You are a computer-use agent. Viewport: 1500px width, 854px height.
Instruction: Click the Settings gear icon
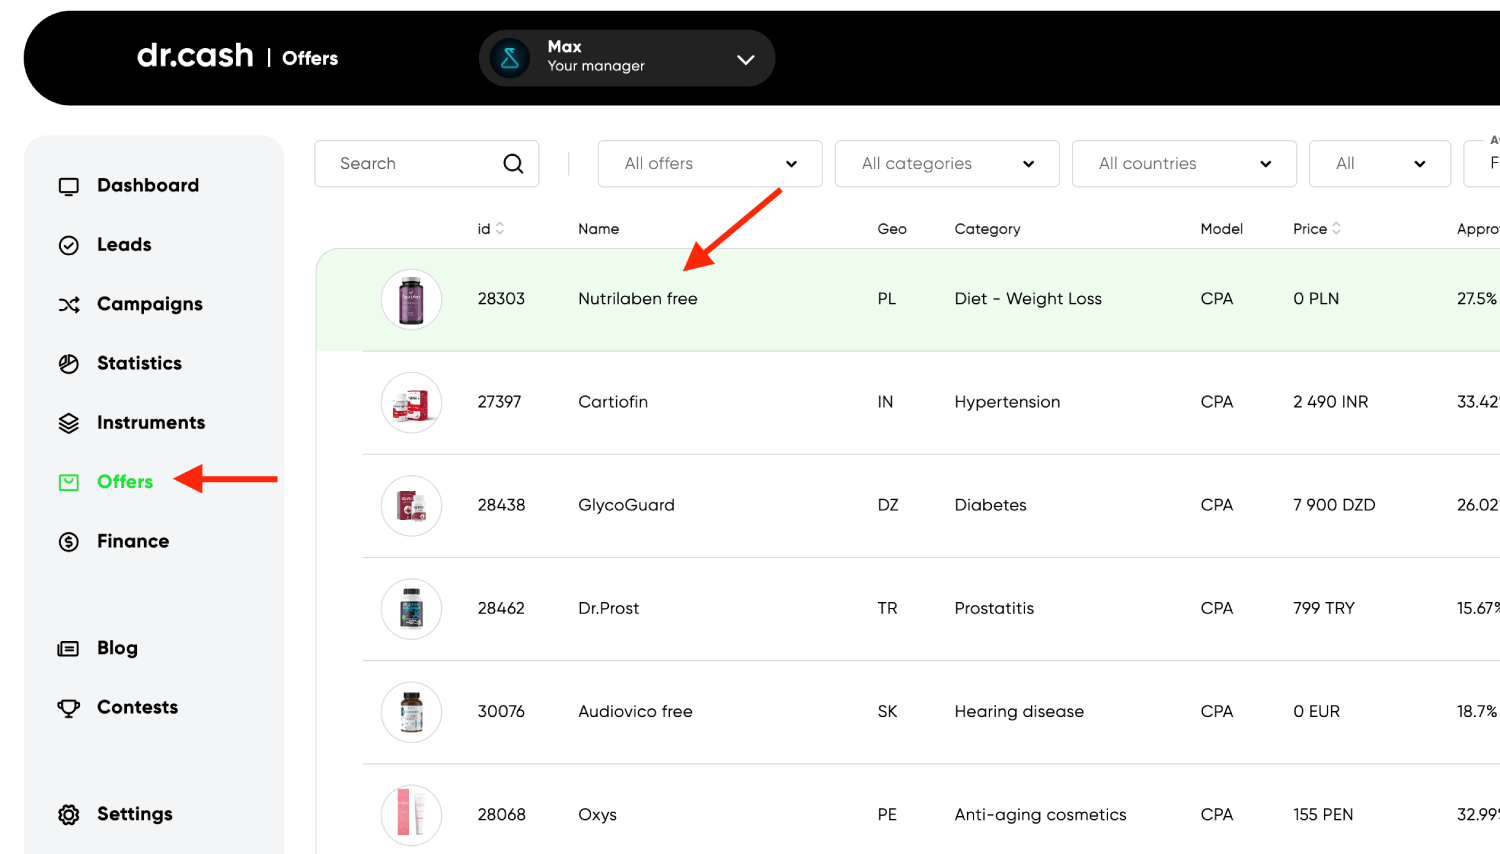pos(69,815)
